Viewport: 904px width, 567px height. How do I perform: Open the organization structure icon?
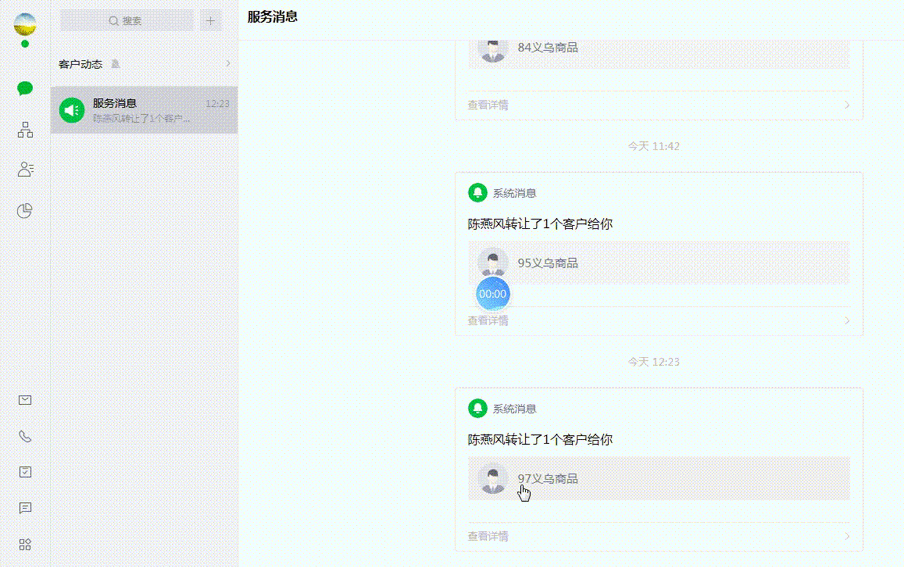pyautogui.click(x=25, y=130)
